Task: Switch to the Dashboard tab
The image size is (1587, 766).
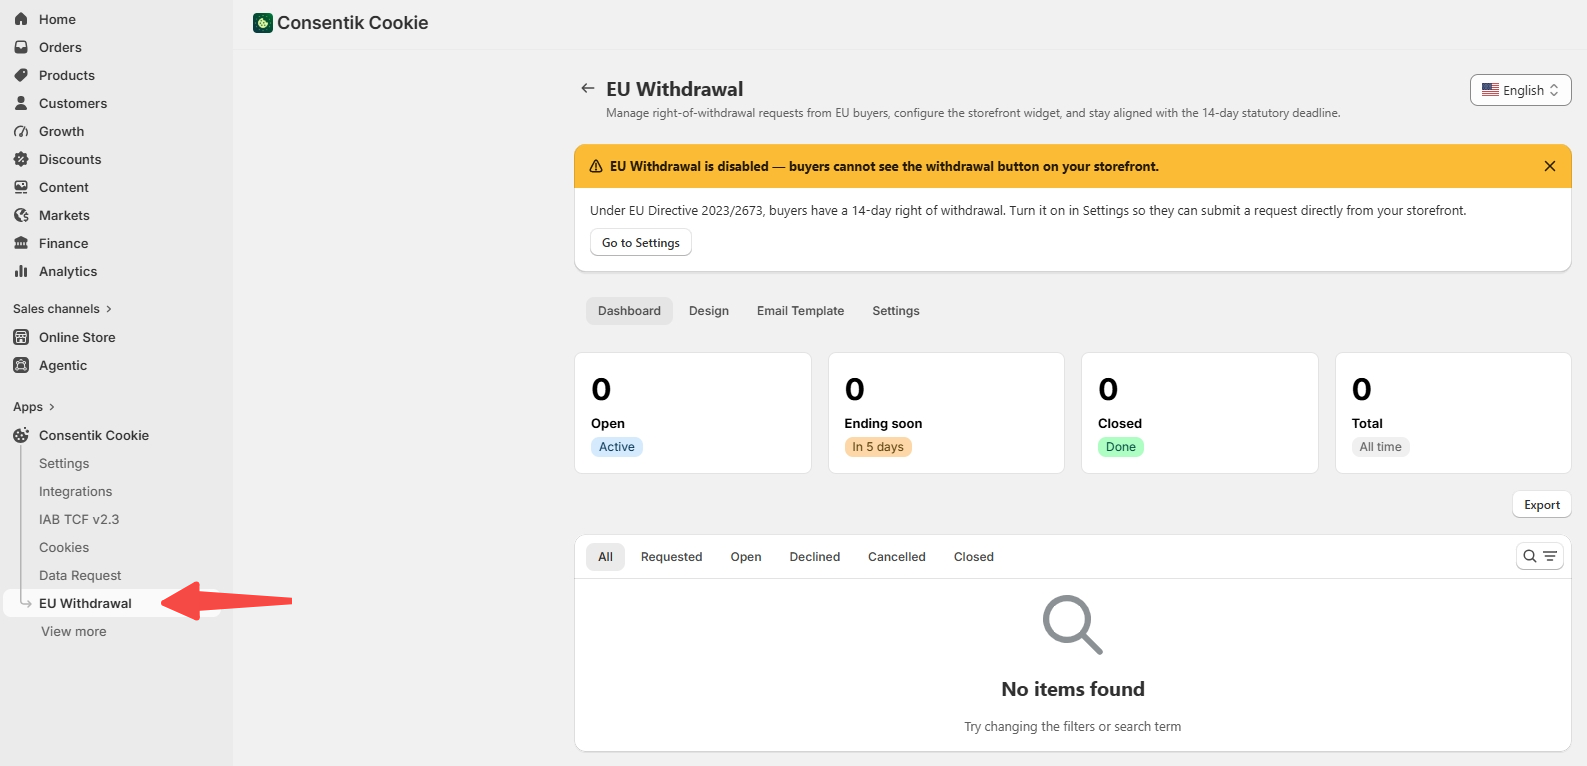Action: [x=629, y=311]
